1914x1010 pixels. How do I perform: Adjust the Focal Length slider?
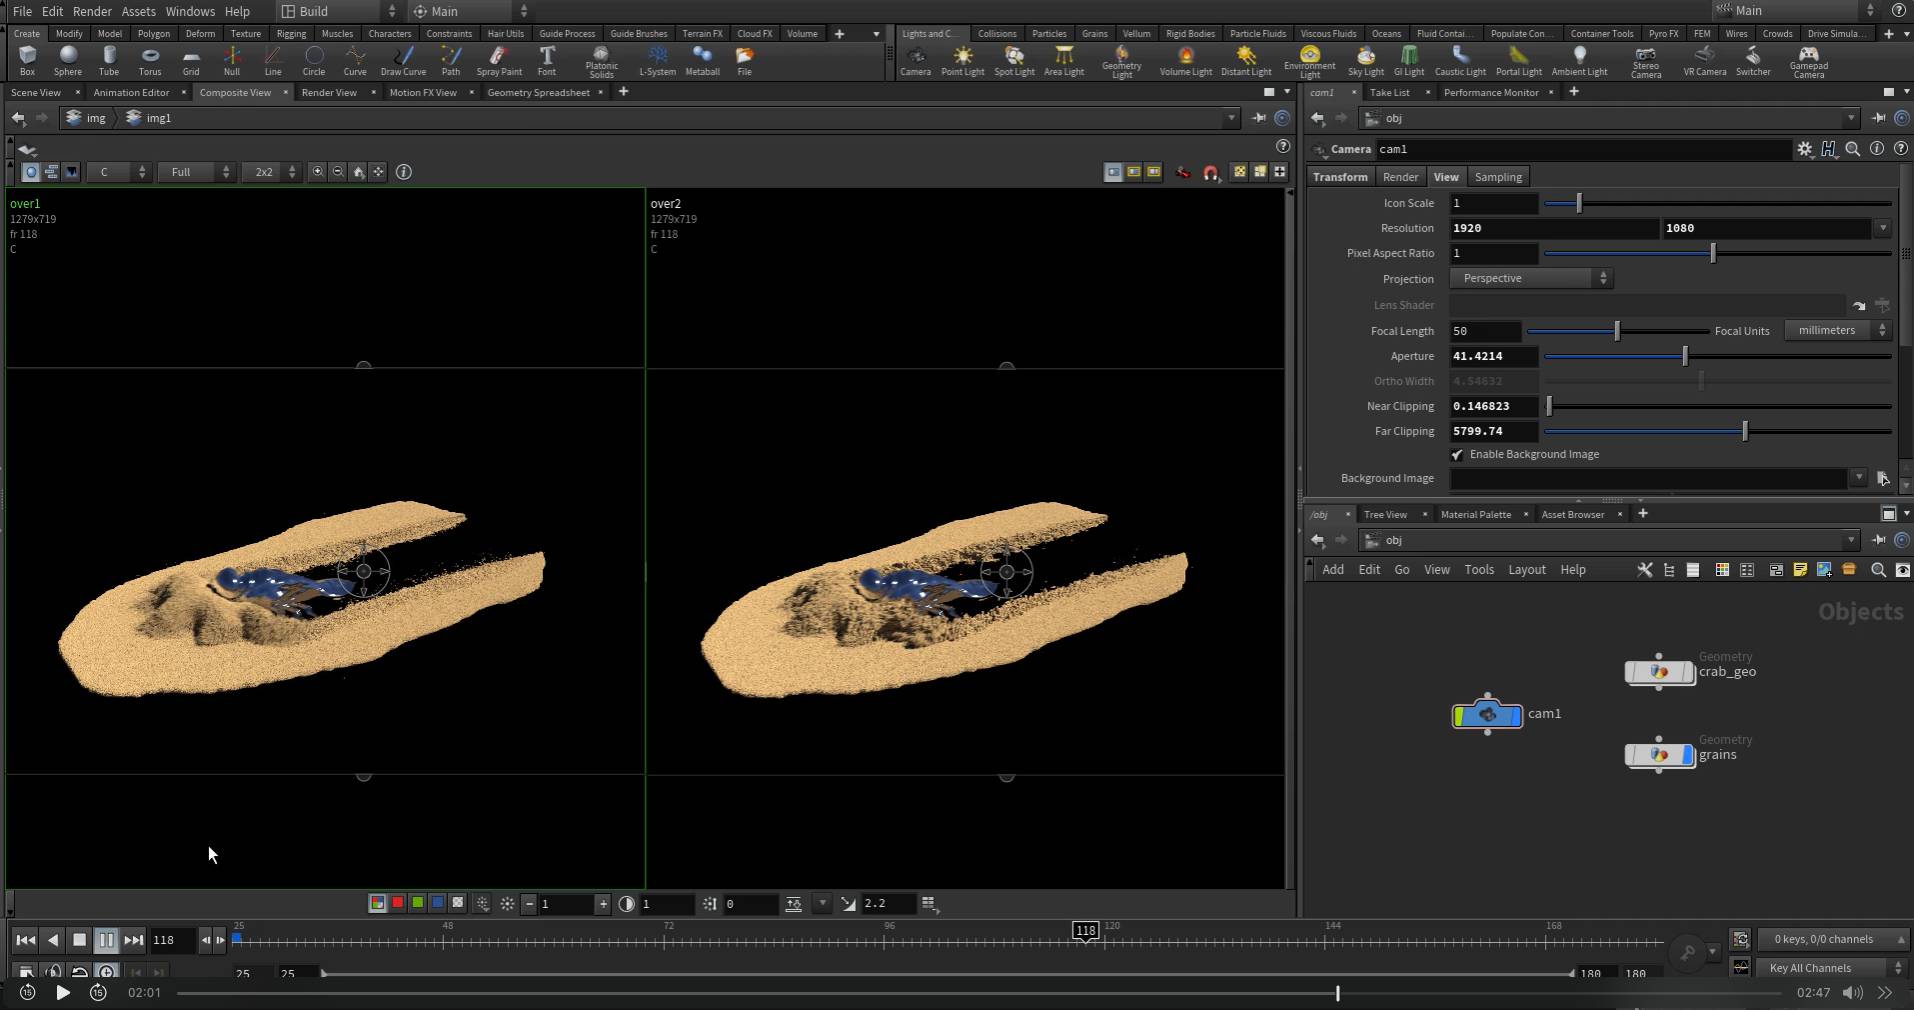tap(1617, 331)
